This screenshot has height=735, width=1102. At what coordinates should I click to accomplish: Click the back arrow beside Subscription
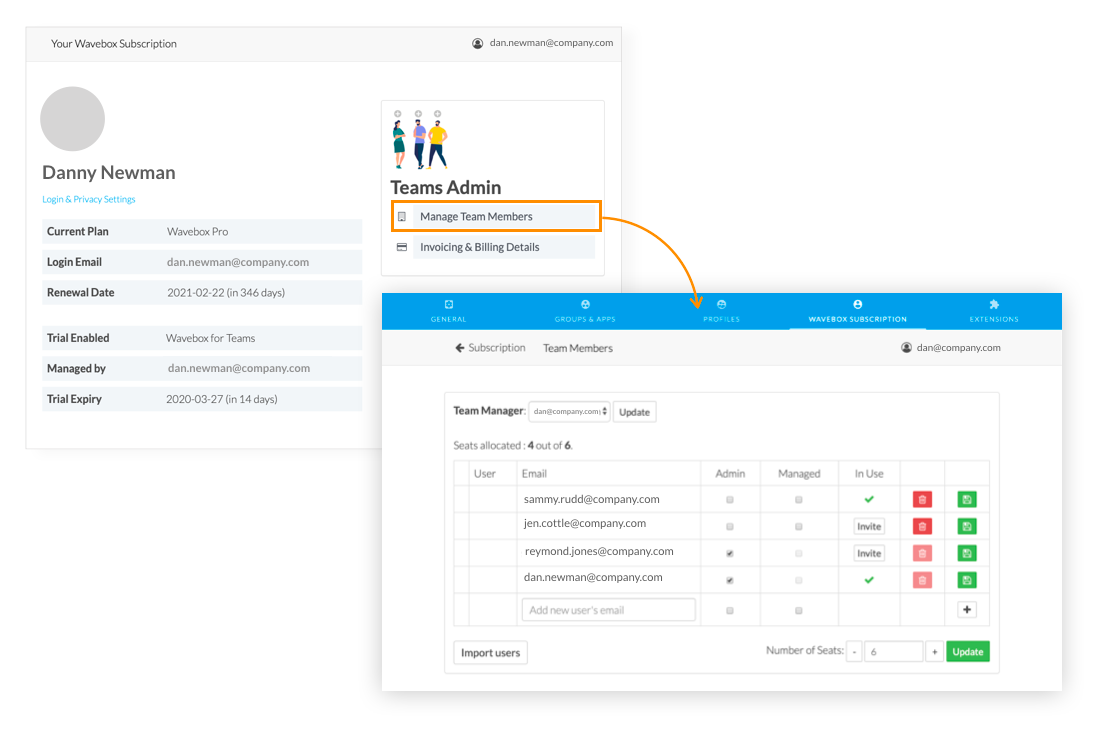tap(460, 348)
